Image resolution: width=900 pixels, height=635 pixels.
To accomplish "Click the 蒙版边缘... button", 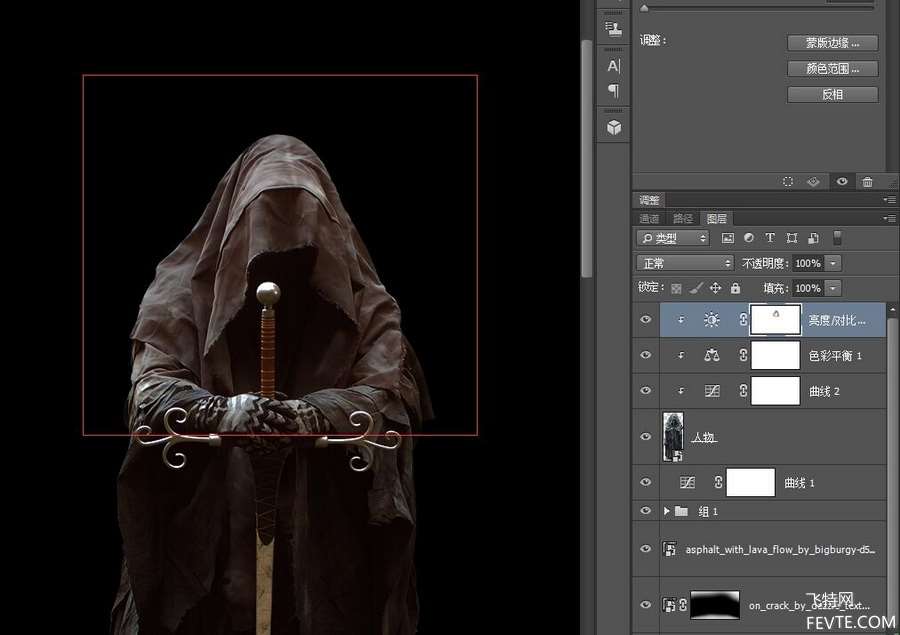I will (833, 42).
